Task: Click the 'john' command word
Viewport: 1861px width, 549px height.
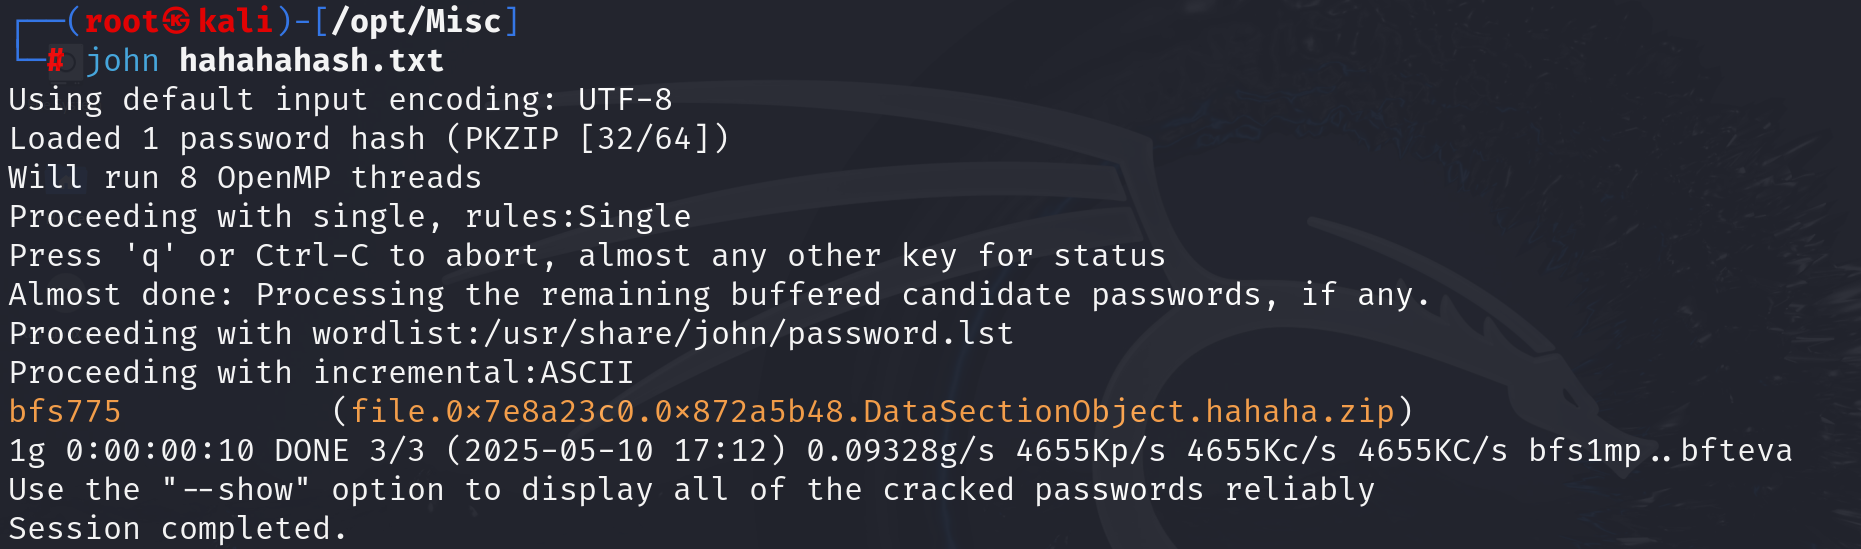Action: coord(122,61)
